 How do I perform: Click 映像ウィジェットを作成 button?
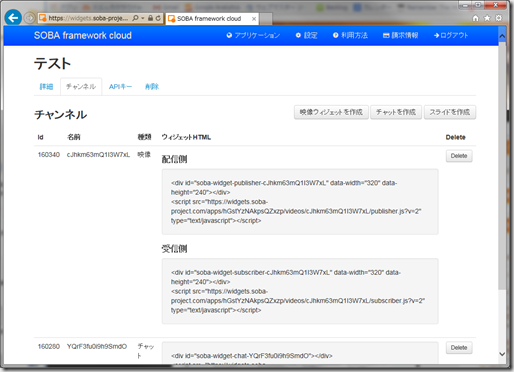(331, 112)
